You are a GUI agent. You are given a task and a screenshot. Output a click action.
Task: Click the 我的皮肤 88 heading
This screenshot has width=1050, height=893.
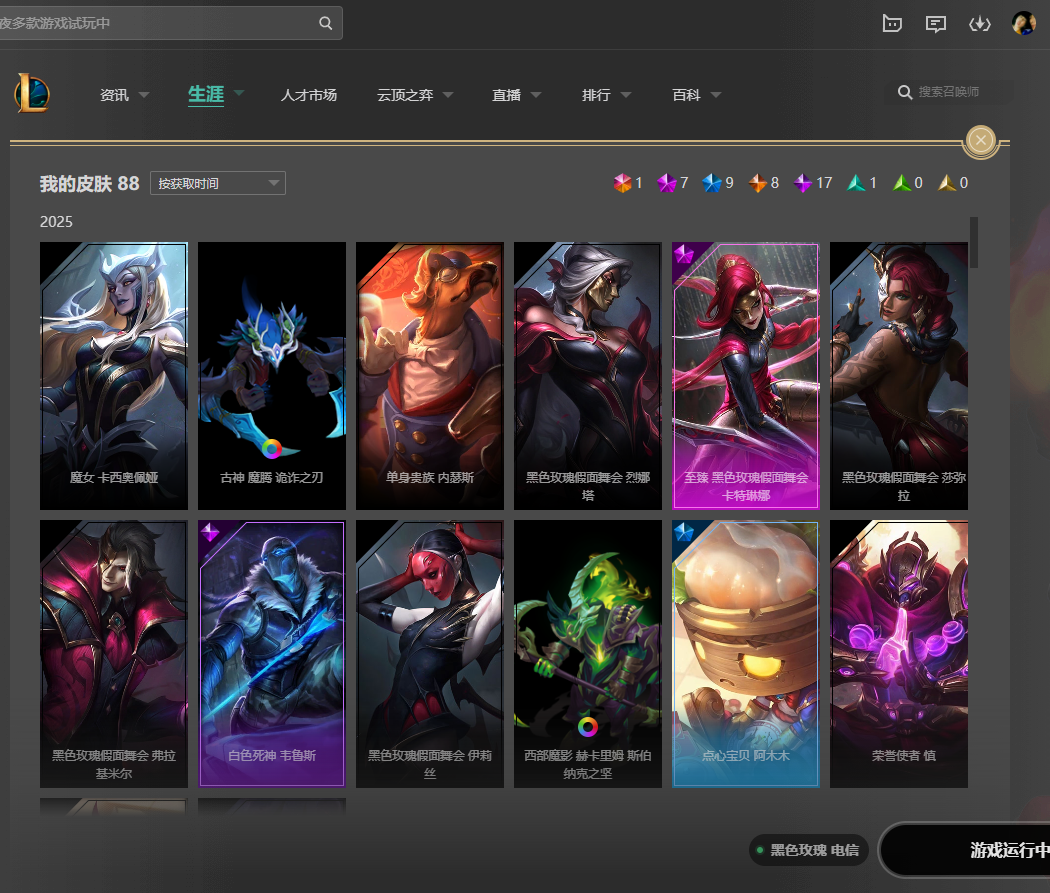click(89, 183)
